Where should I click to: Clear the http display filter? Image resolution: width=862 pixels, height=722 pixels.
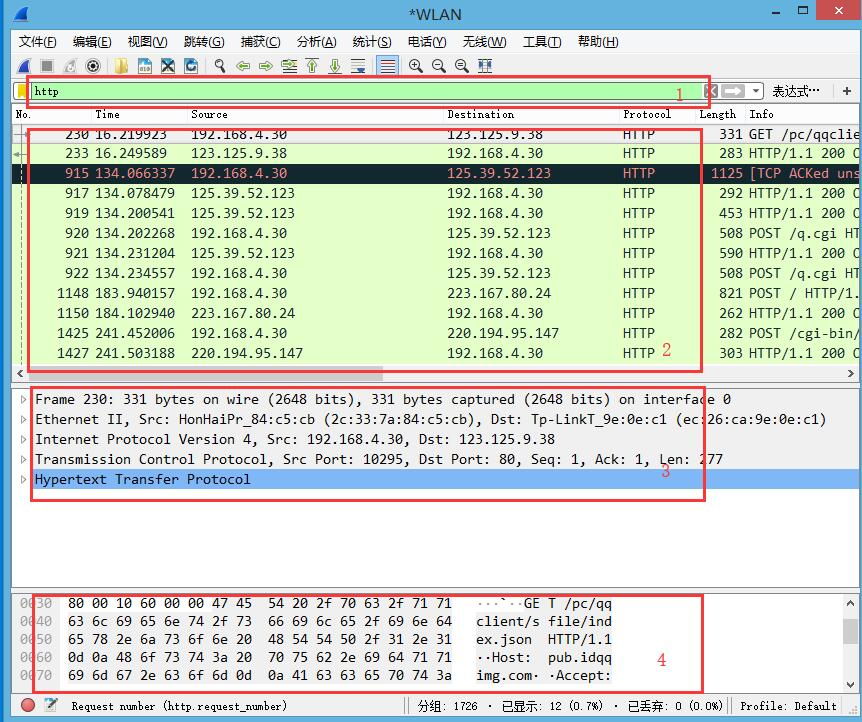[711, 91]
